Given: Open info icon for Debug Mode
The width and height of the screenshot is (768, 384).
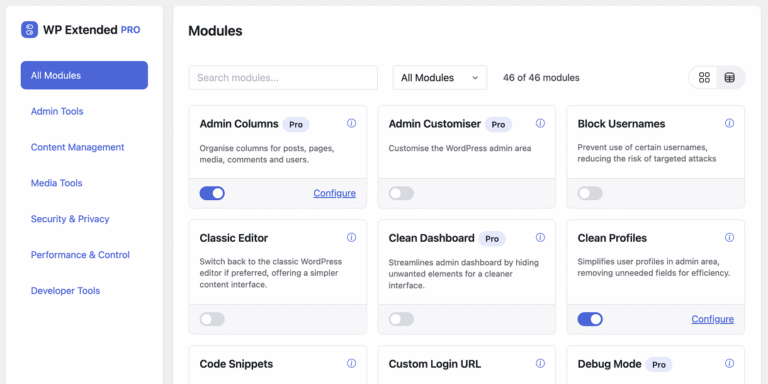Looking at the screenshot, I should [x=729, y=363].
